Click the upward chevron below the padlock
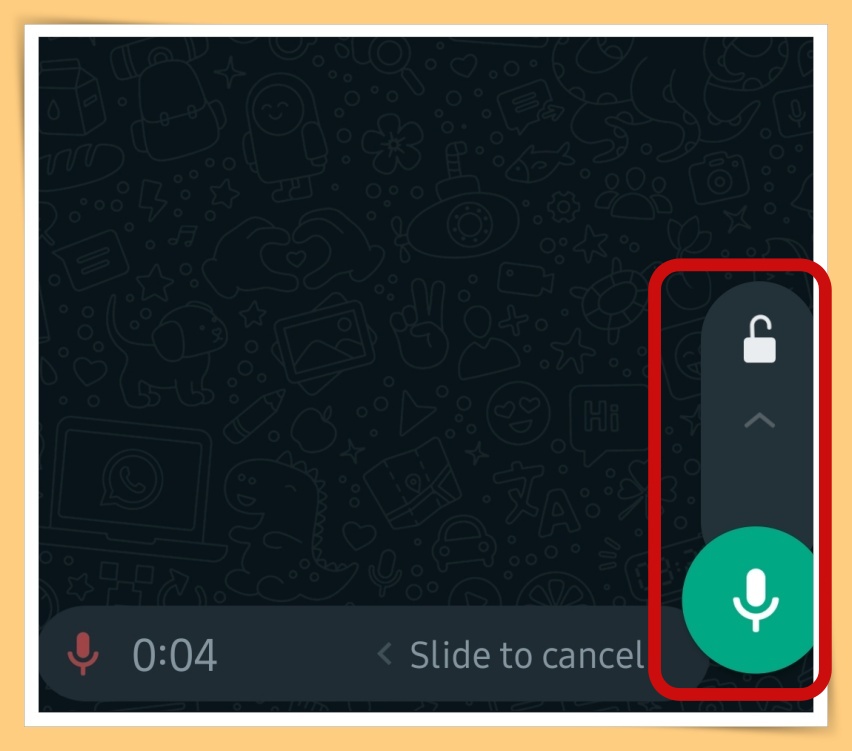Screen dimensions: 852x751 click(x=760, y=421)
